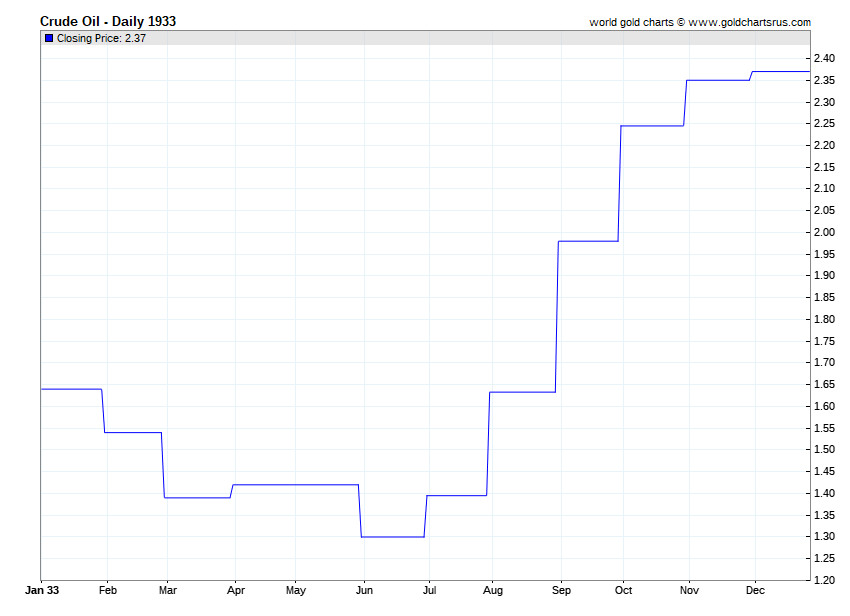Click the 1.65 price axis label
The width and height of the screenshot is (850, 616).
(x=825, y=384)
